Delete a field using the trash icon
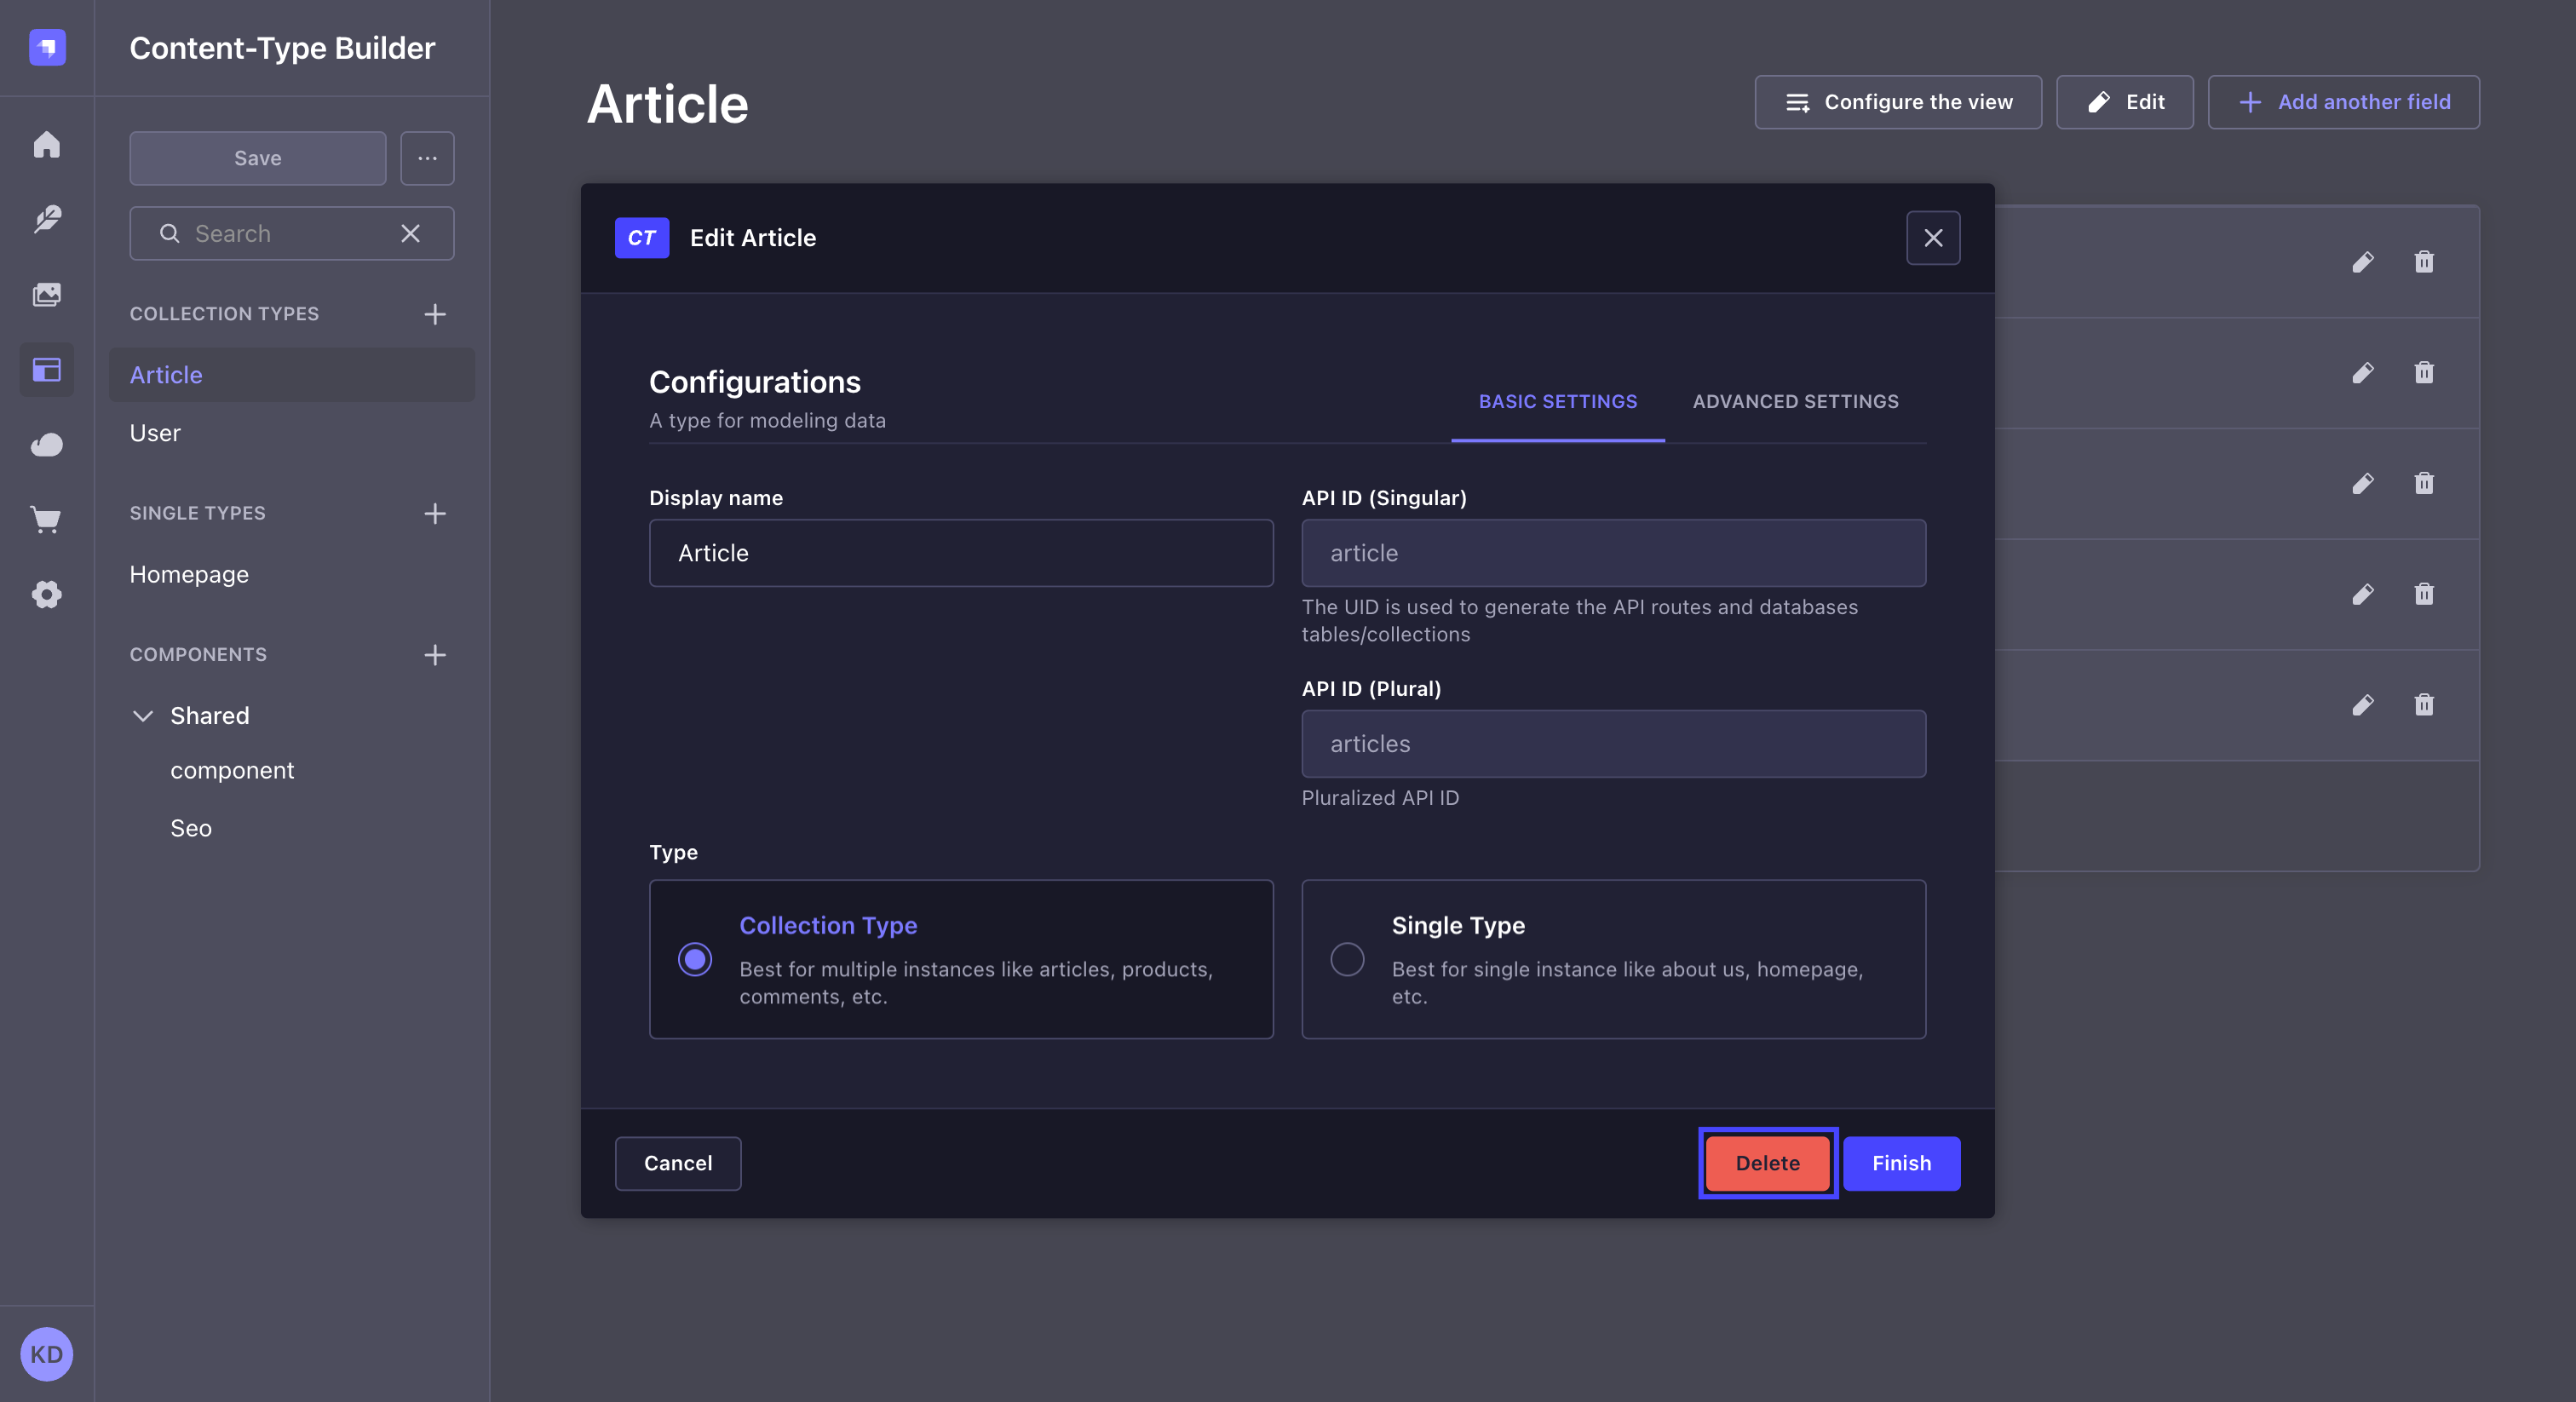The height and width of the screenshot is (1402, 2576). click(x=2425, y=262)
